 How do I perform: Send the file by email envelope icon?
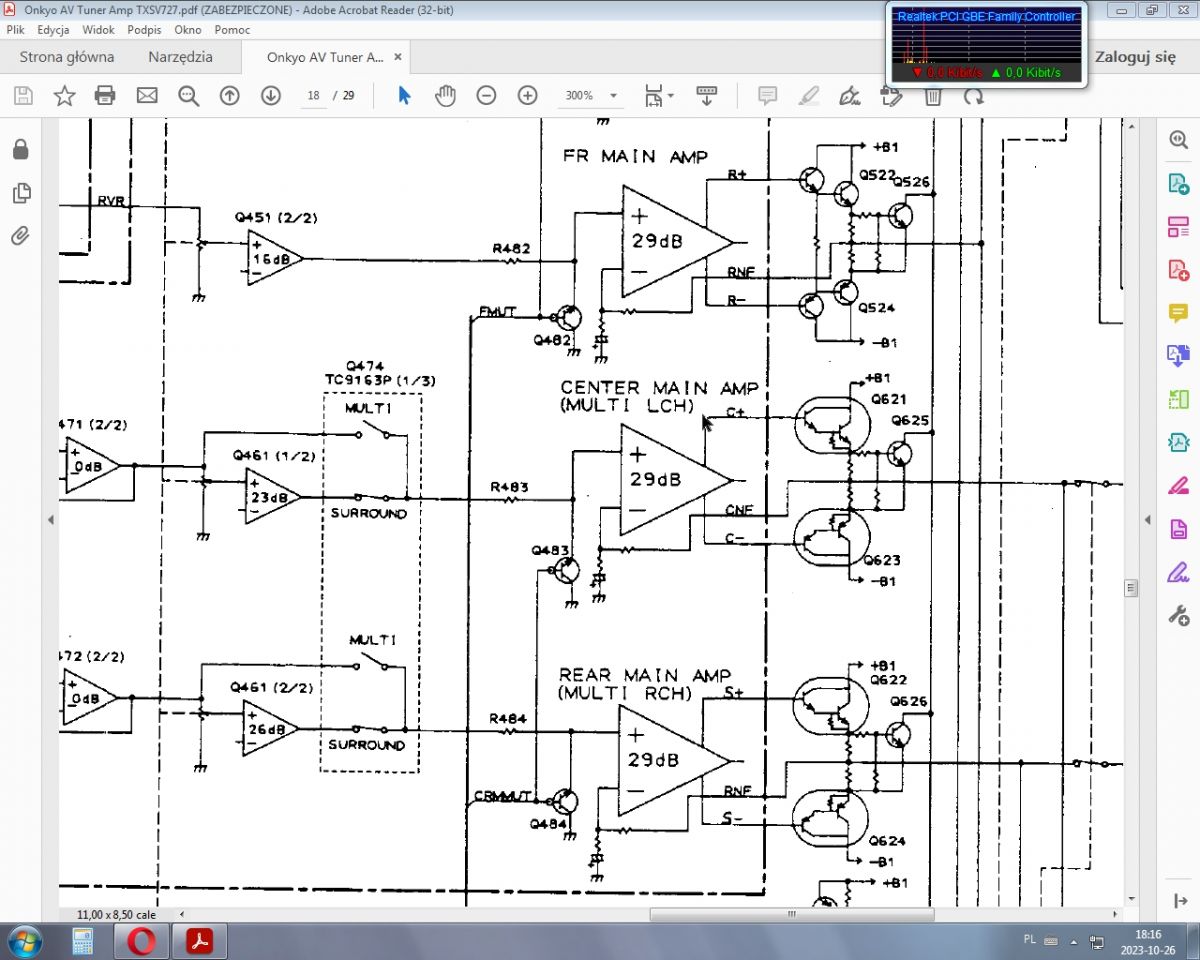(x=147, y=95)
